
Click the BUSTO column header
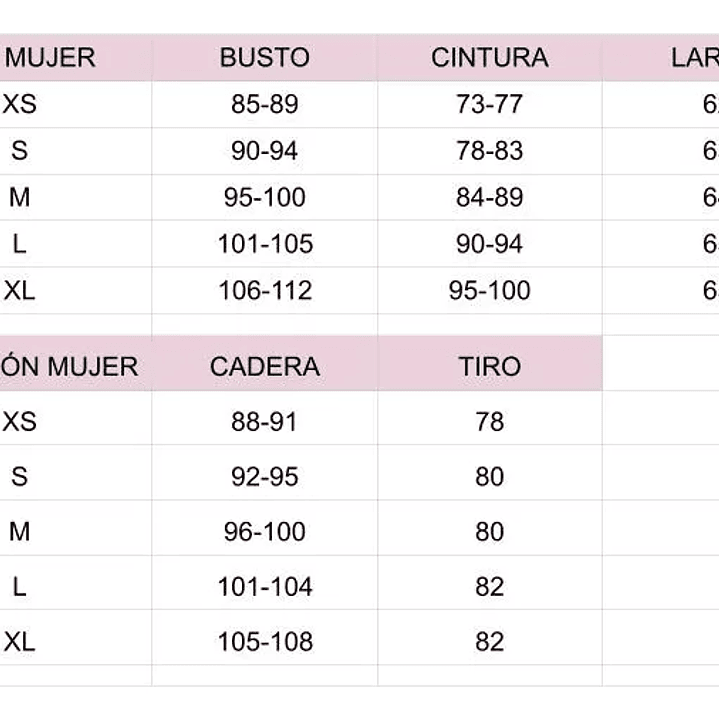(264, 58)
